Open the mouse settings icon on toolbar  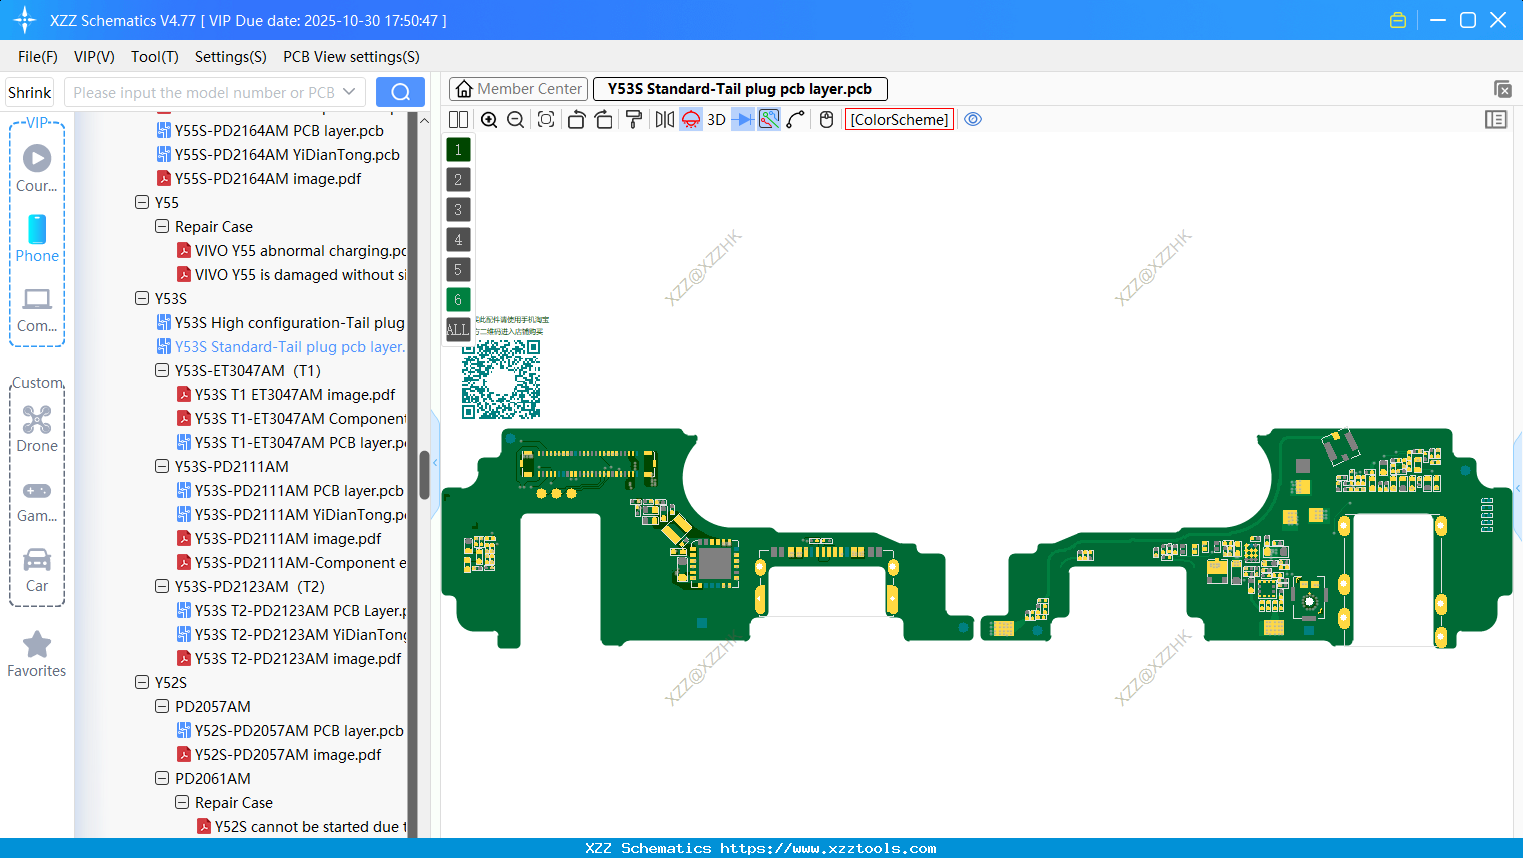point(825,119)
